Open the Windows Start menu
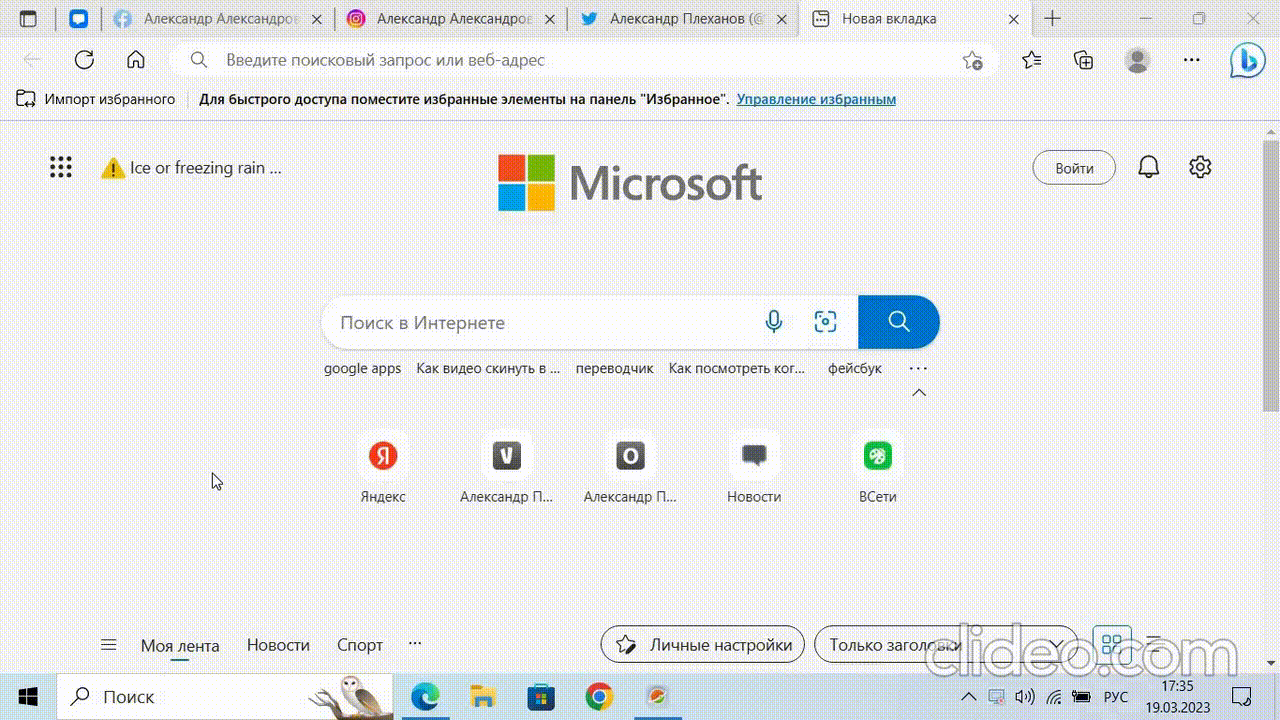The width and height of the screenshot is (1280, 720). click(27, 697)
